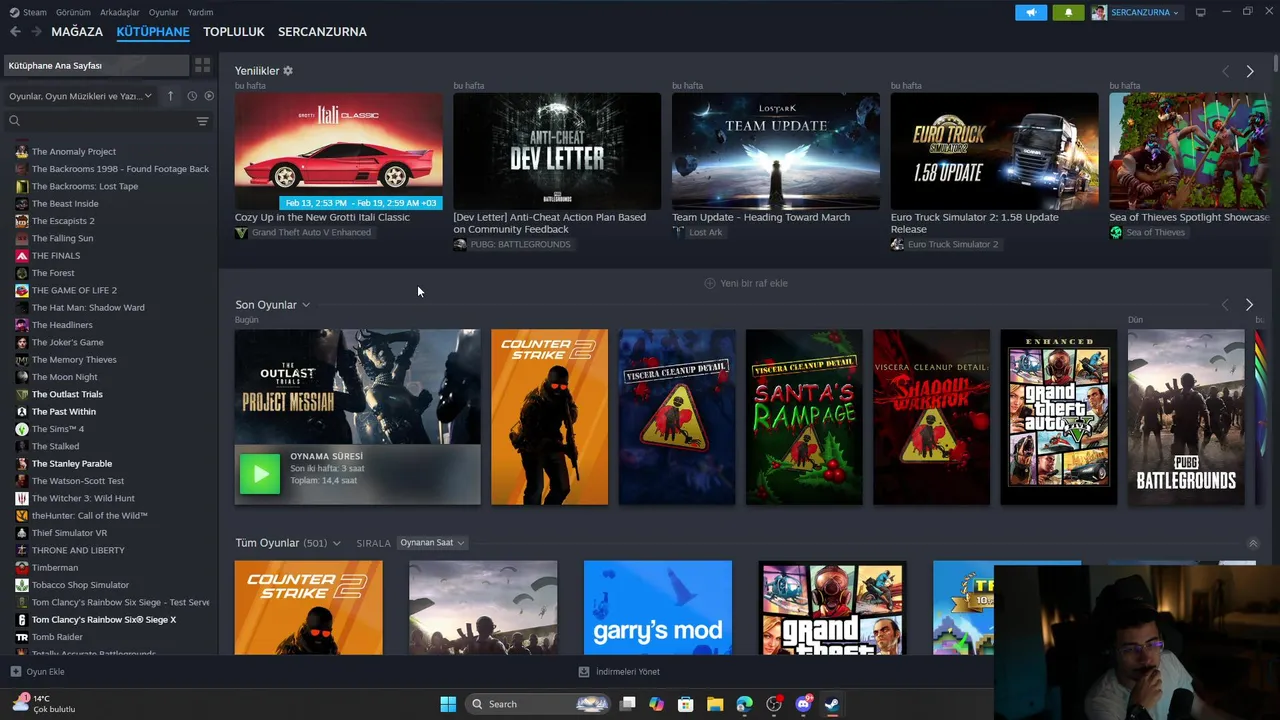Click the Windows taskbar Search box
The height and width of the screenshot is (720, 1280).
coord(538,704)
